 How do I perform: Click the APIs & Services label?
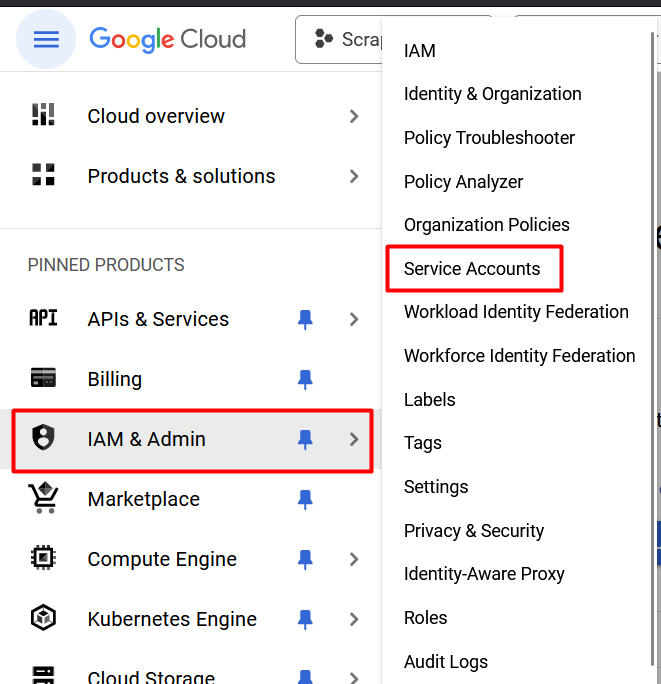click(x=158, y=319)
